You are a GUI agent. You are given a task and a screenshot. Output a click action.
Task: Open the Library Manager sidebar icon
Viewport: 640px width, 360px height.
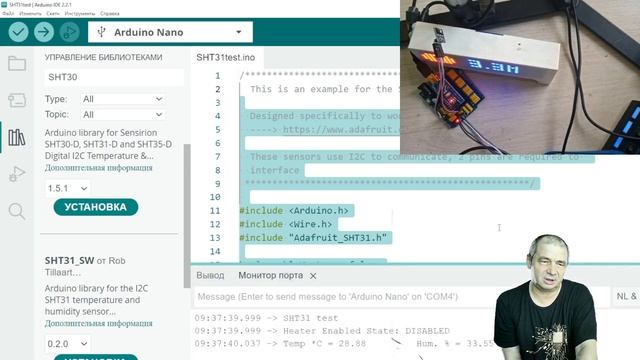coord(17,138)
